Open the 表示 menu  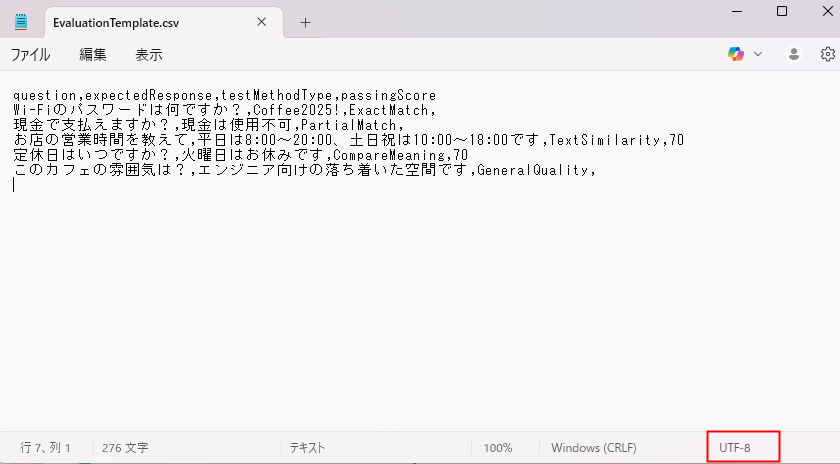click(149, 55)
